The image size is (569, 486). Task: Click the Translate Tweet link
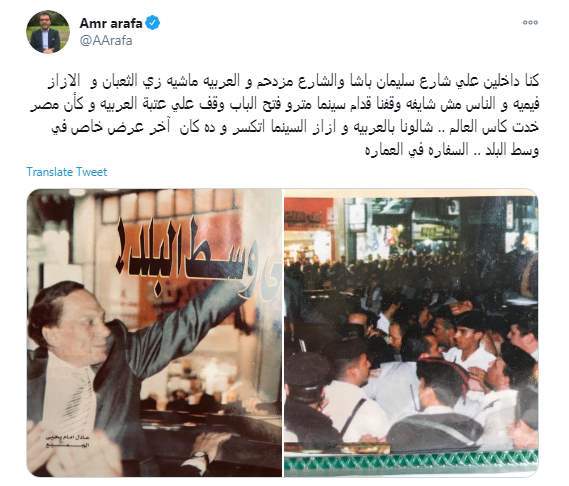coord(67,172)
